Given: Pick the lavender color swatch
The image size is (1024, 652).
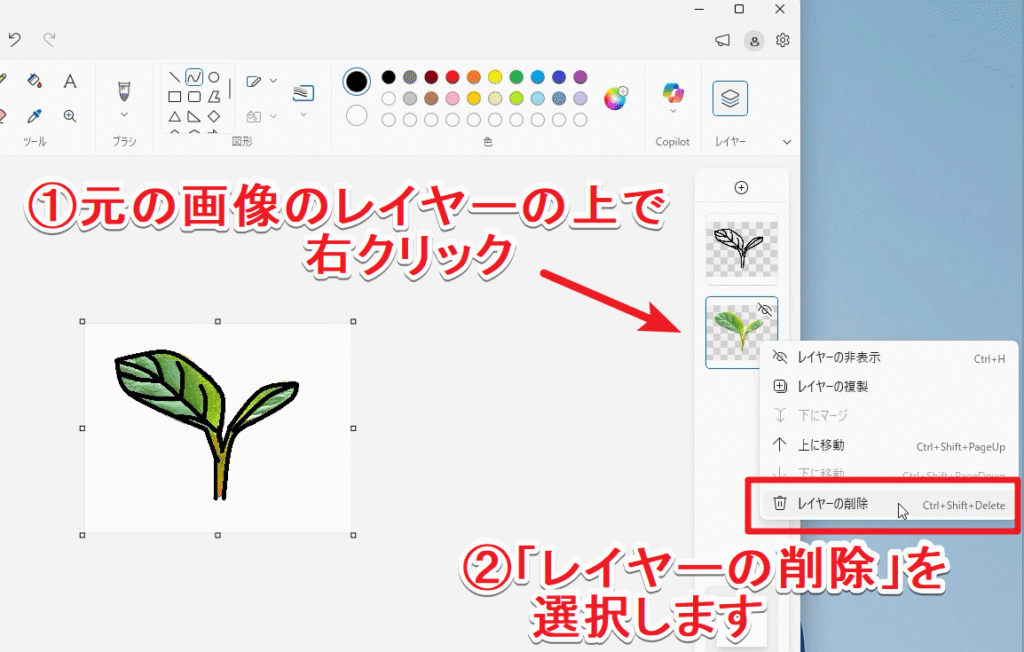Looking at the screenshot, I should pyautogui.click(x=580, y=99).
